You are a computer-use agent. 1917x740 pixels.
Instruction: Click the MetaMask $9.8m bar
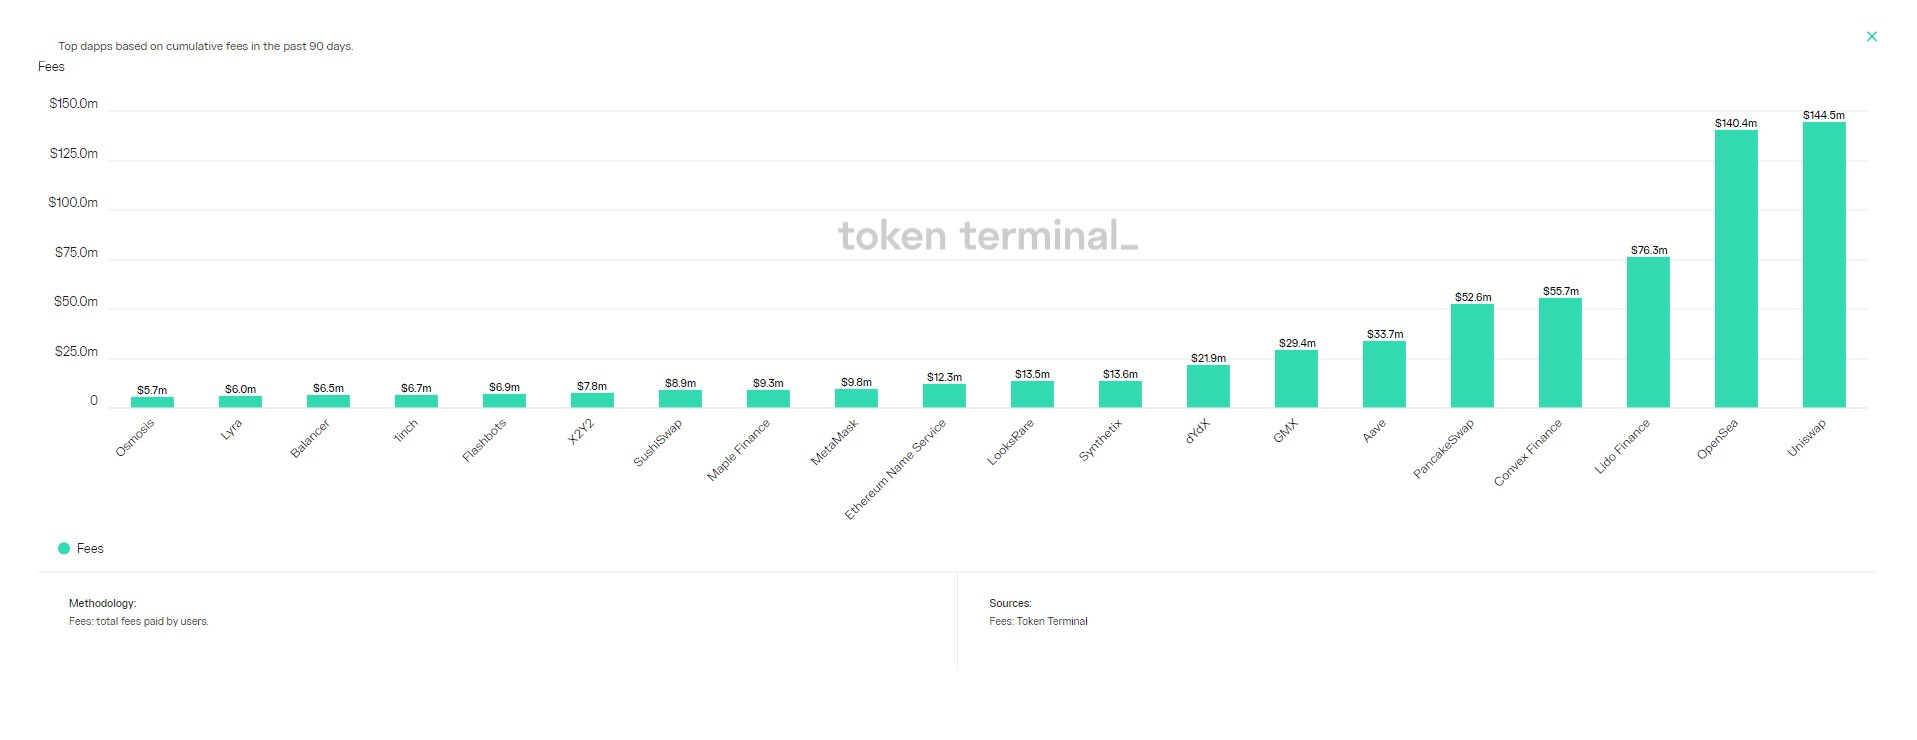coord(855,398)
